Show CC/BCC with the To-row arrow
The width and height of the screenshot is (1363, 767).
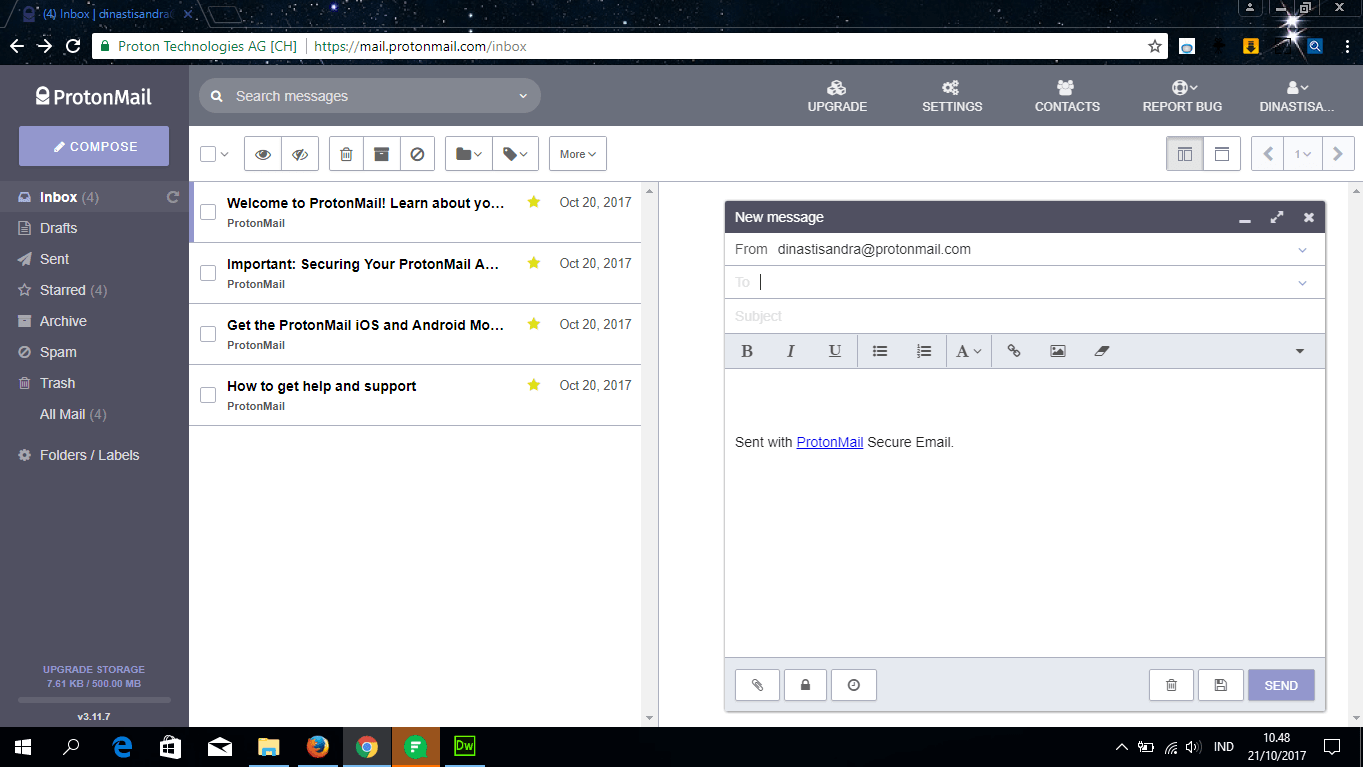coord(1302,283)
